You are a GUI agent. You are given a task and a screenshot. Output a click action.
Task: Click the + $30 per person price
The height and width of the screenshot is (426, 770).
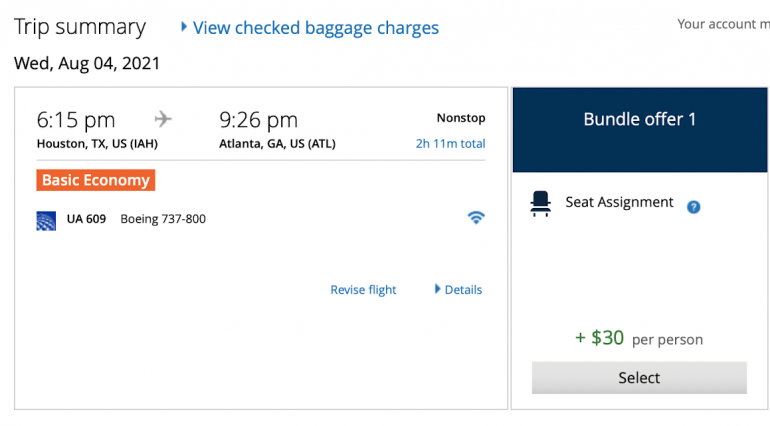639,338
